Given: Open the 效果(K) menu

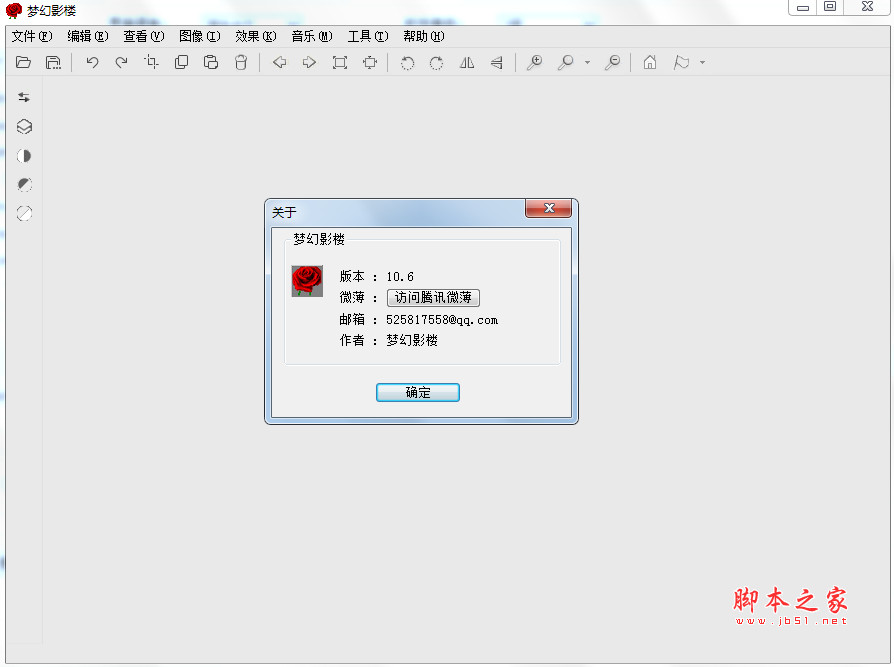Looking at the screenshot, I should coord(255,36).
